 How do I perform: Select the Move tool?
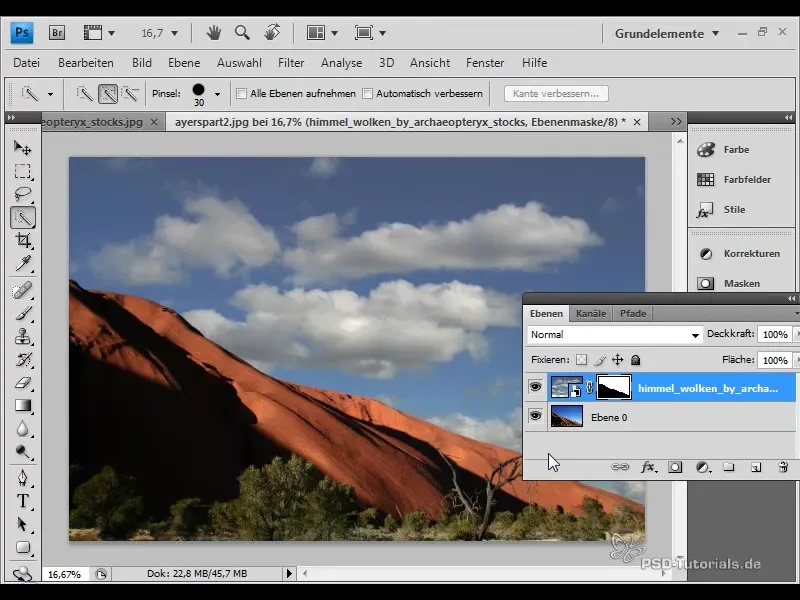point(22,148)
